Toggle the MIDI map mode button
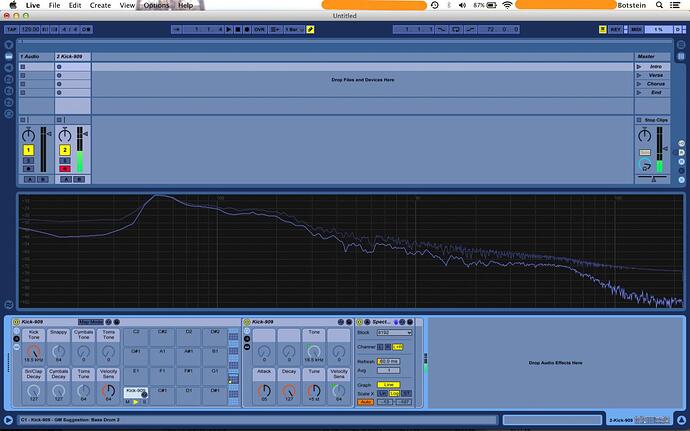This screenshot has width=690, height=431. coord(636,29)
